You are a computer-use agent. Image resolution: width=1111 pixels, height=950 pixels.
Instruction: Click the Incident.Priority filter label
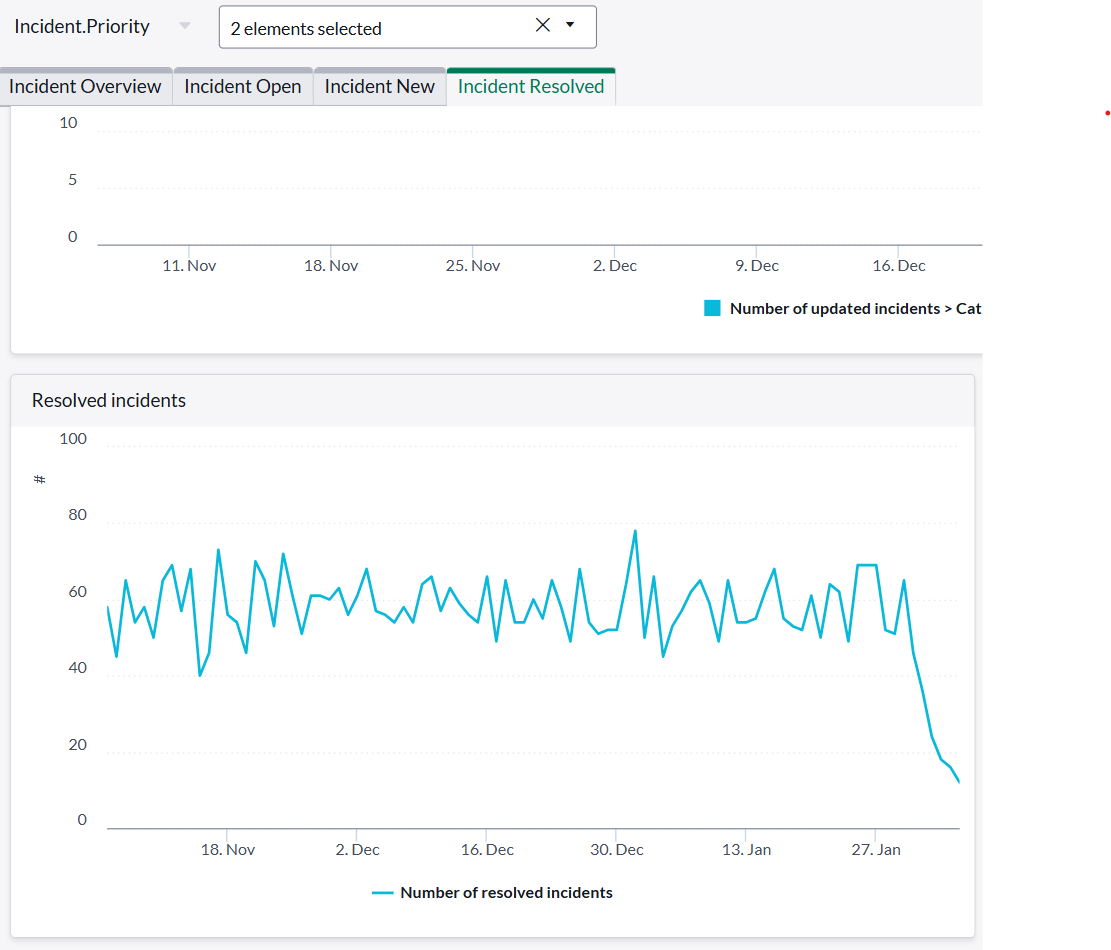pyautogui.click(x=82, y=27)
